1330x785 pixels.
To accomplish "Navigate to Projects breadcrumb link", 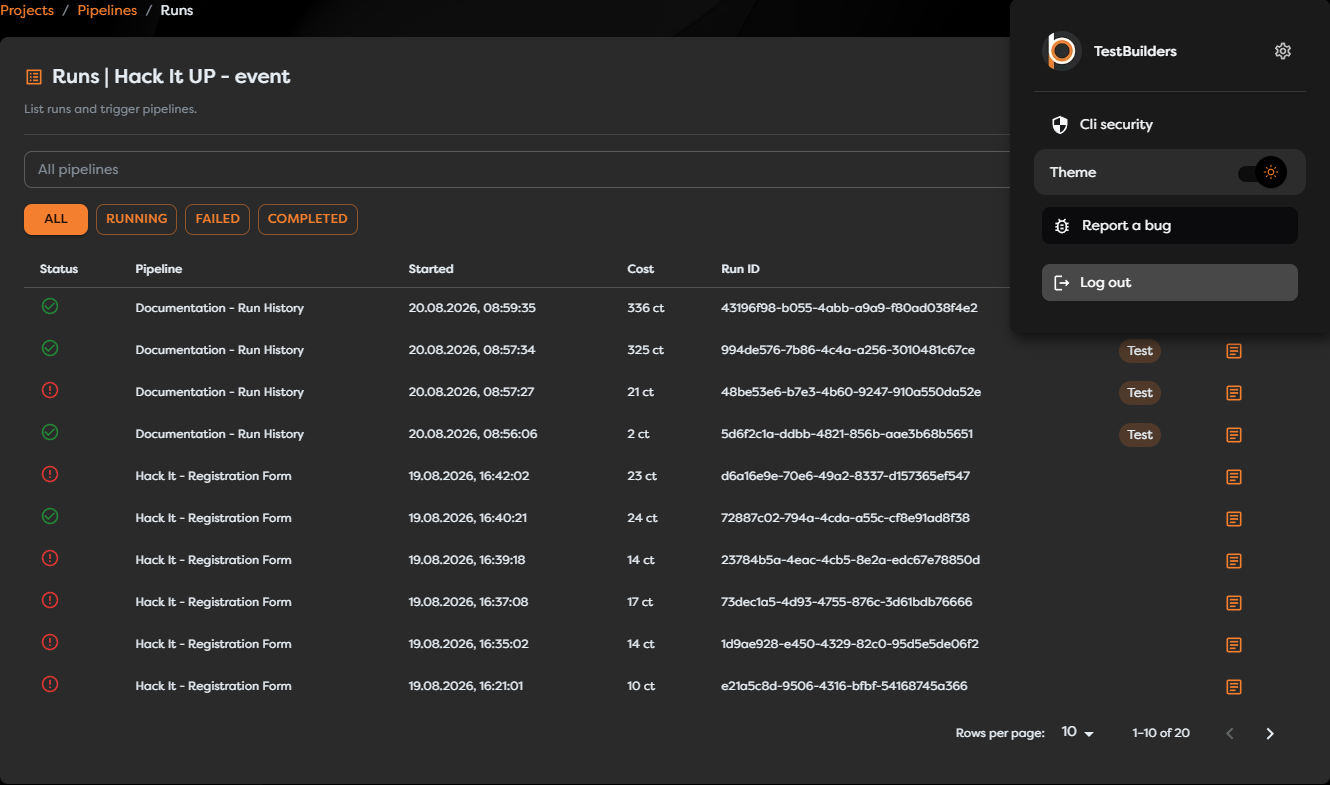I will (x=27, y=10).
